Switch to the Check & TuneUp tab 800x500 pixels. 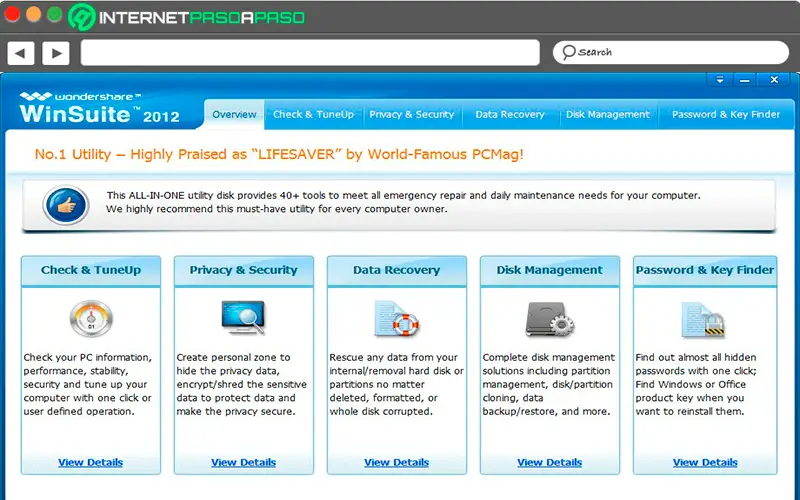[313, 114]
